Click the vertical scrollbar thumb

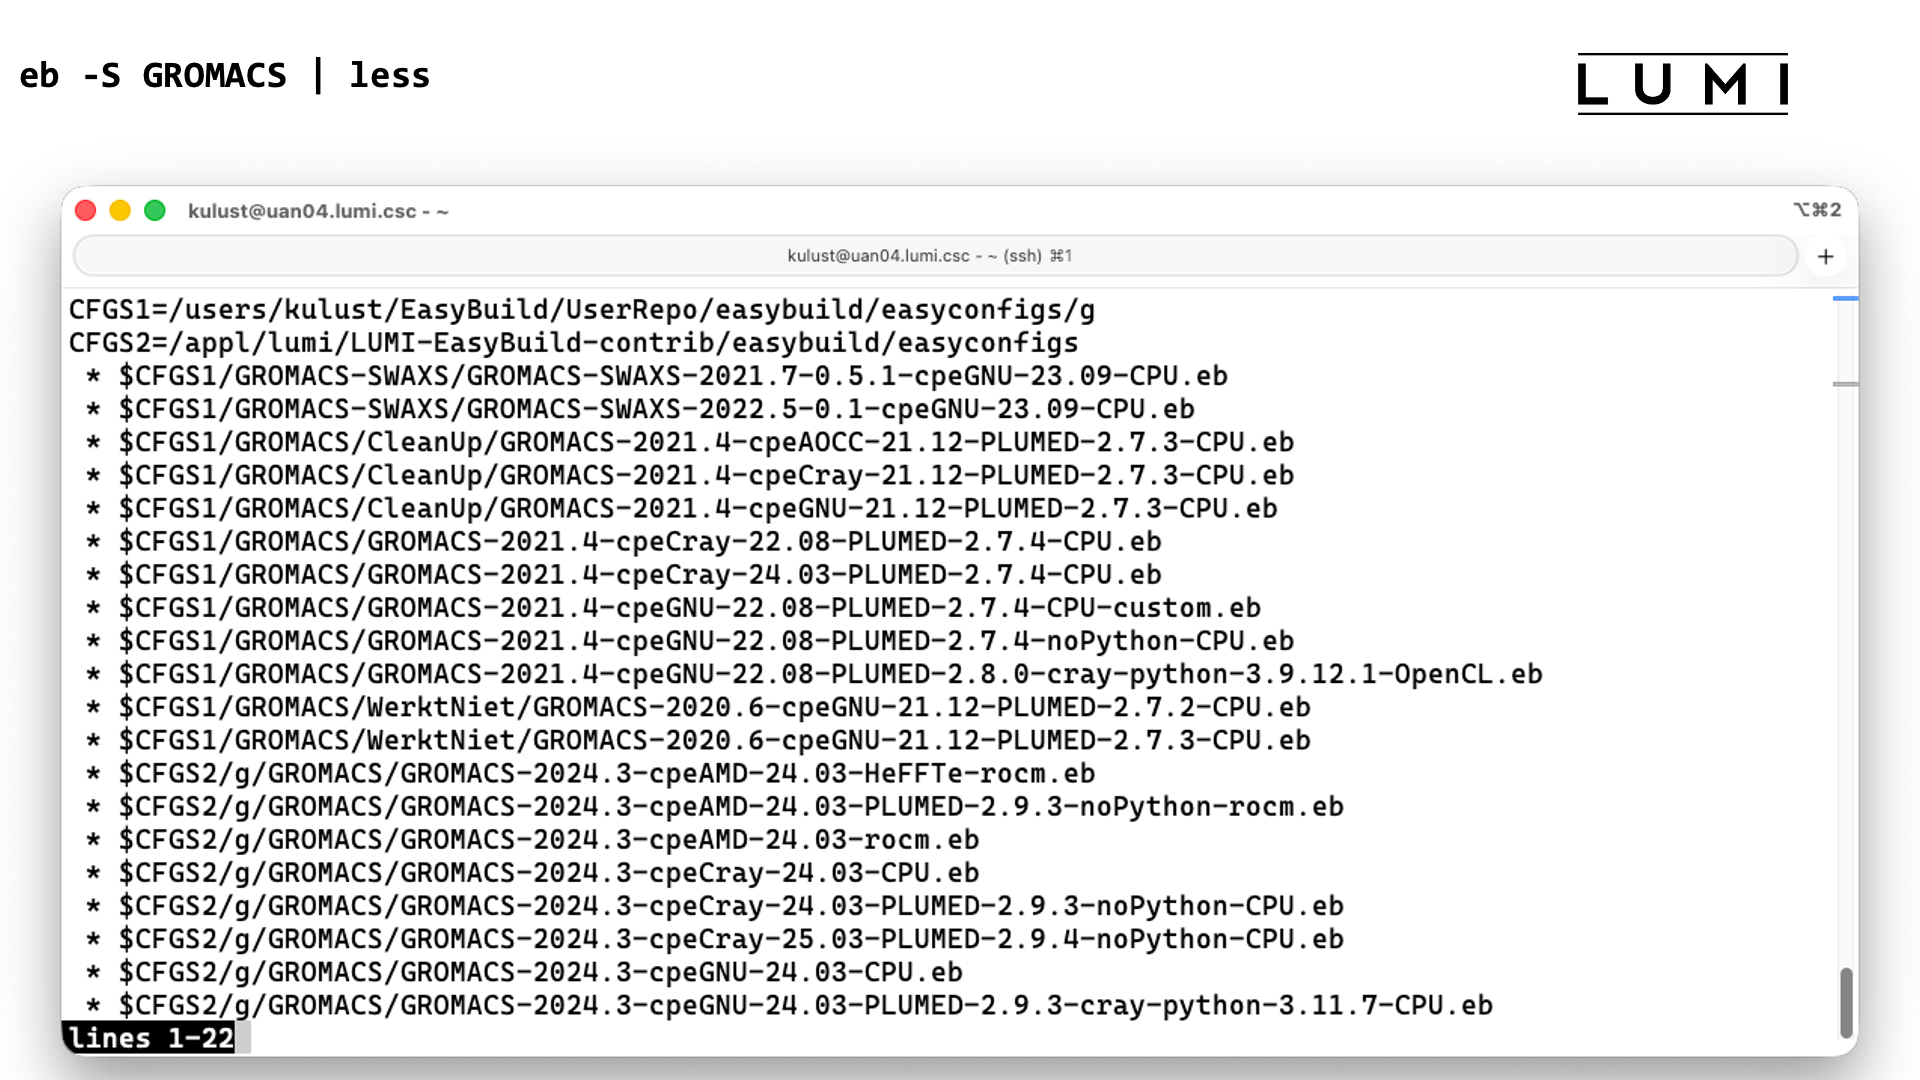tap(1846, 1002)
